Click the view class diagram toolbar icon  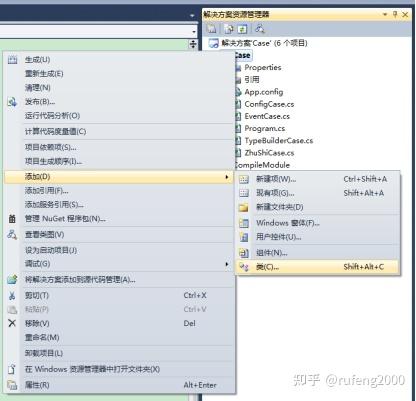tap(260, 29)
